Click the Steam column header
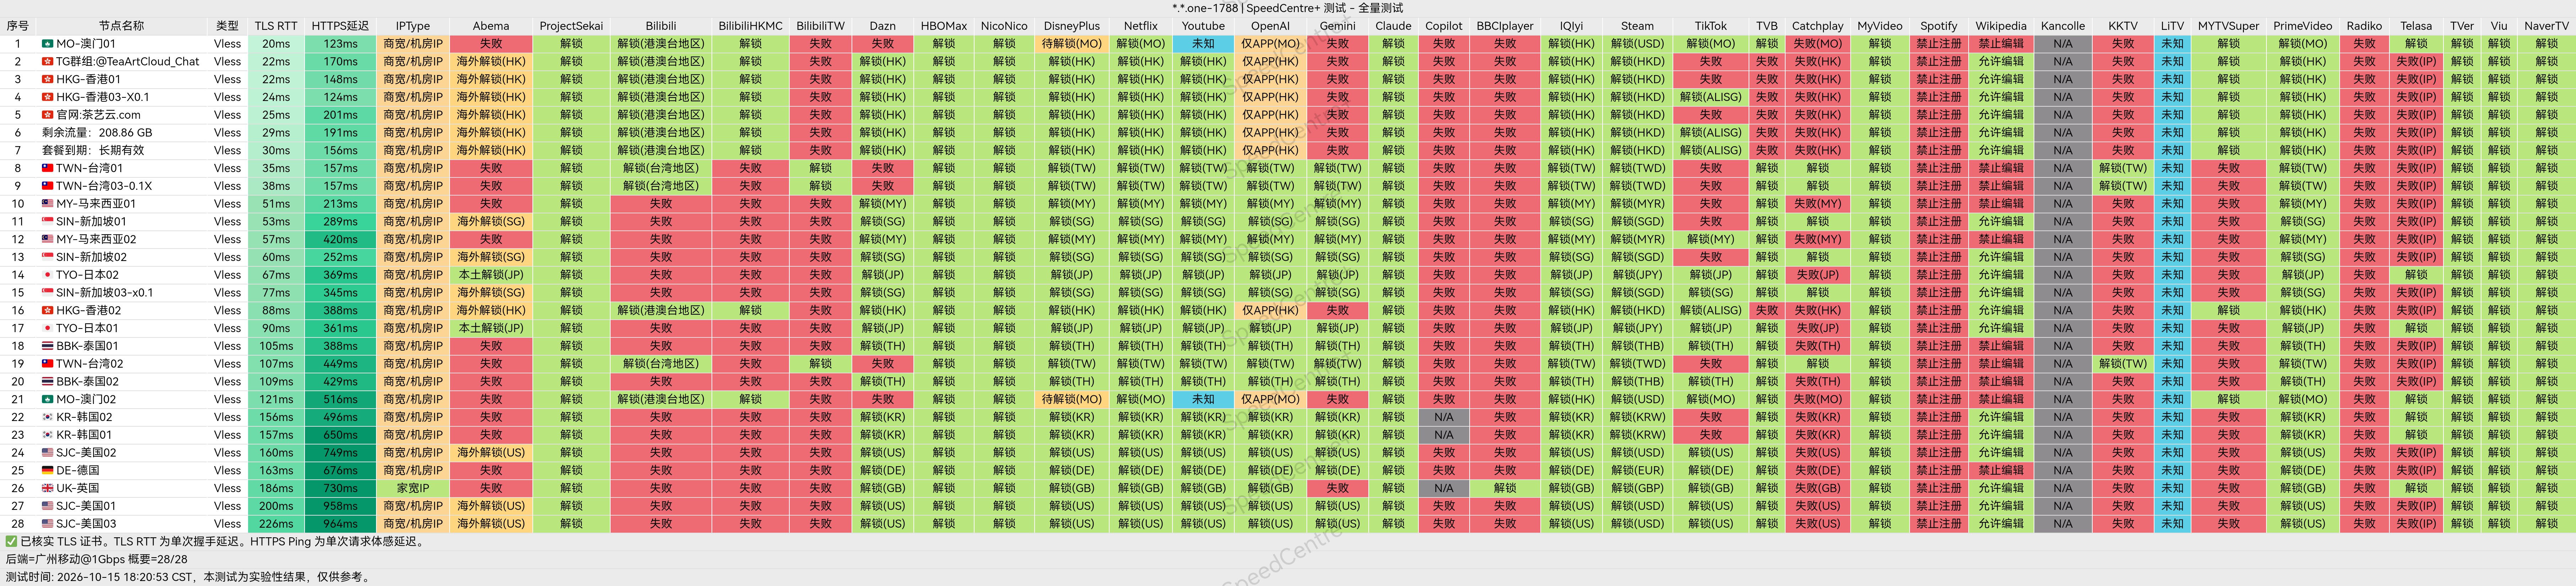 [x=1637, y=26]
